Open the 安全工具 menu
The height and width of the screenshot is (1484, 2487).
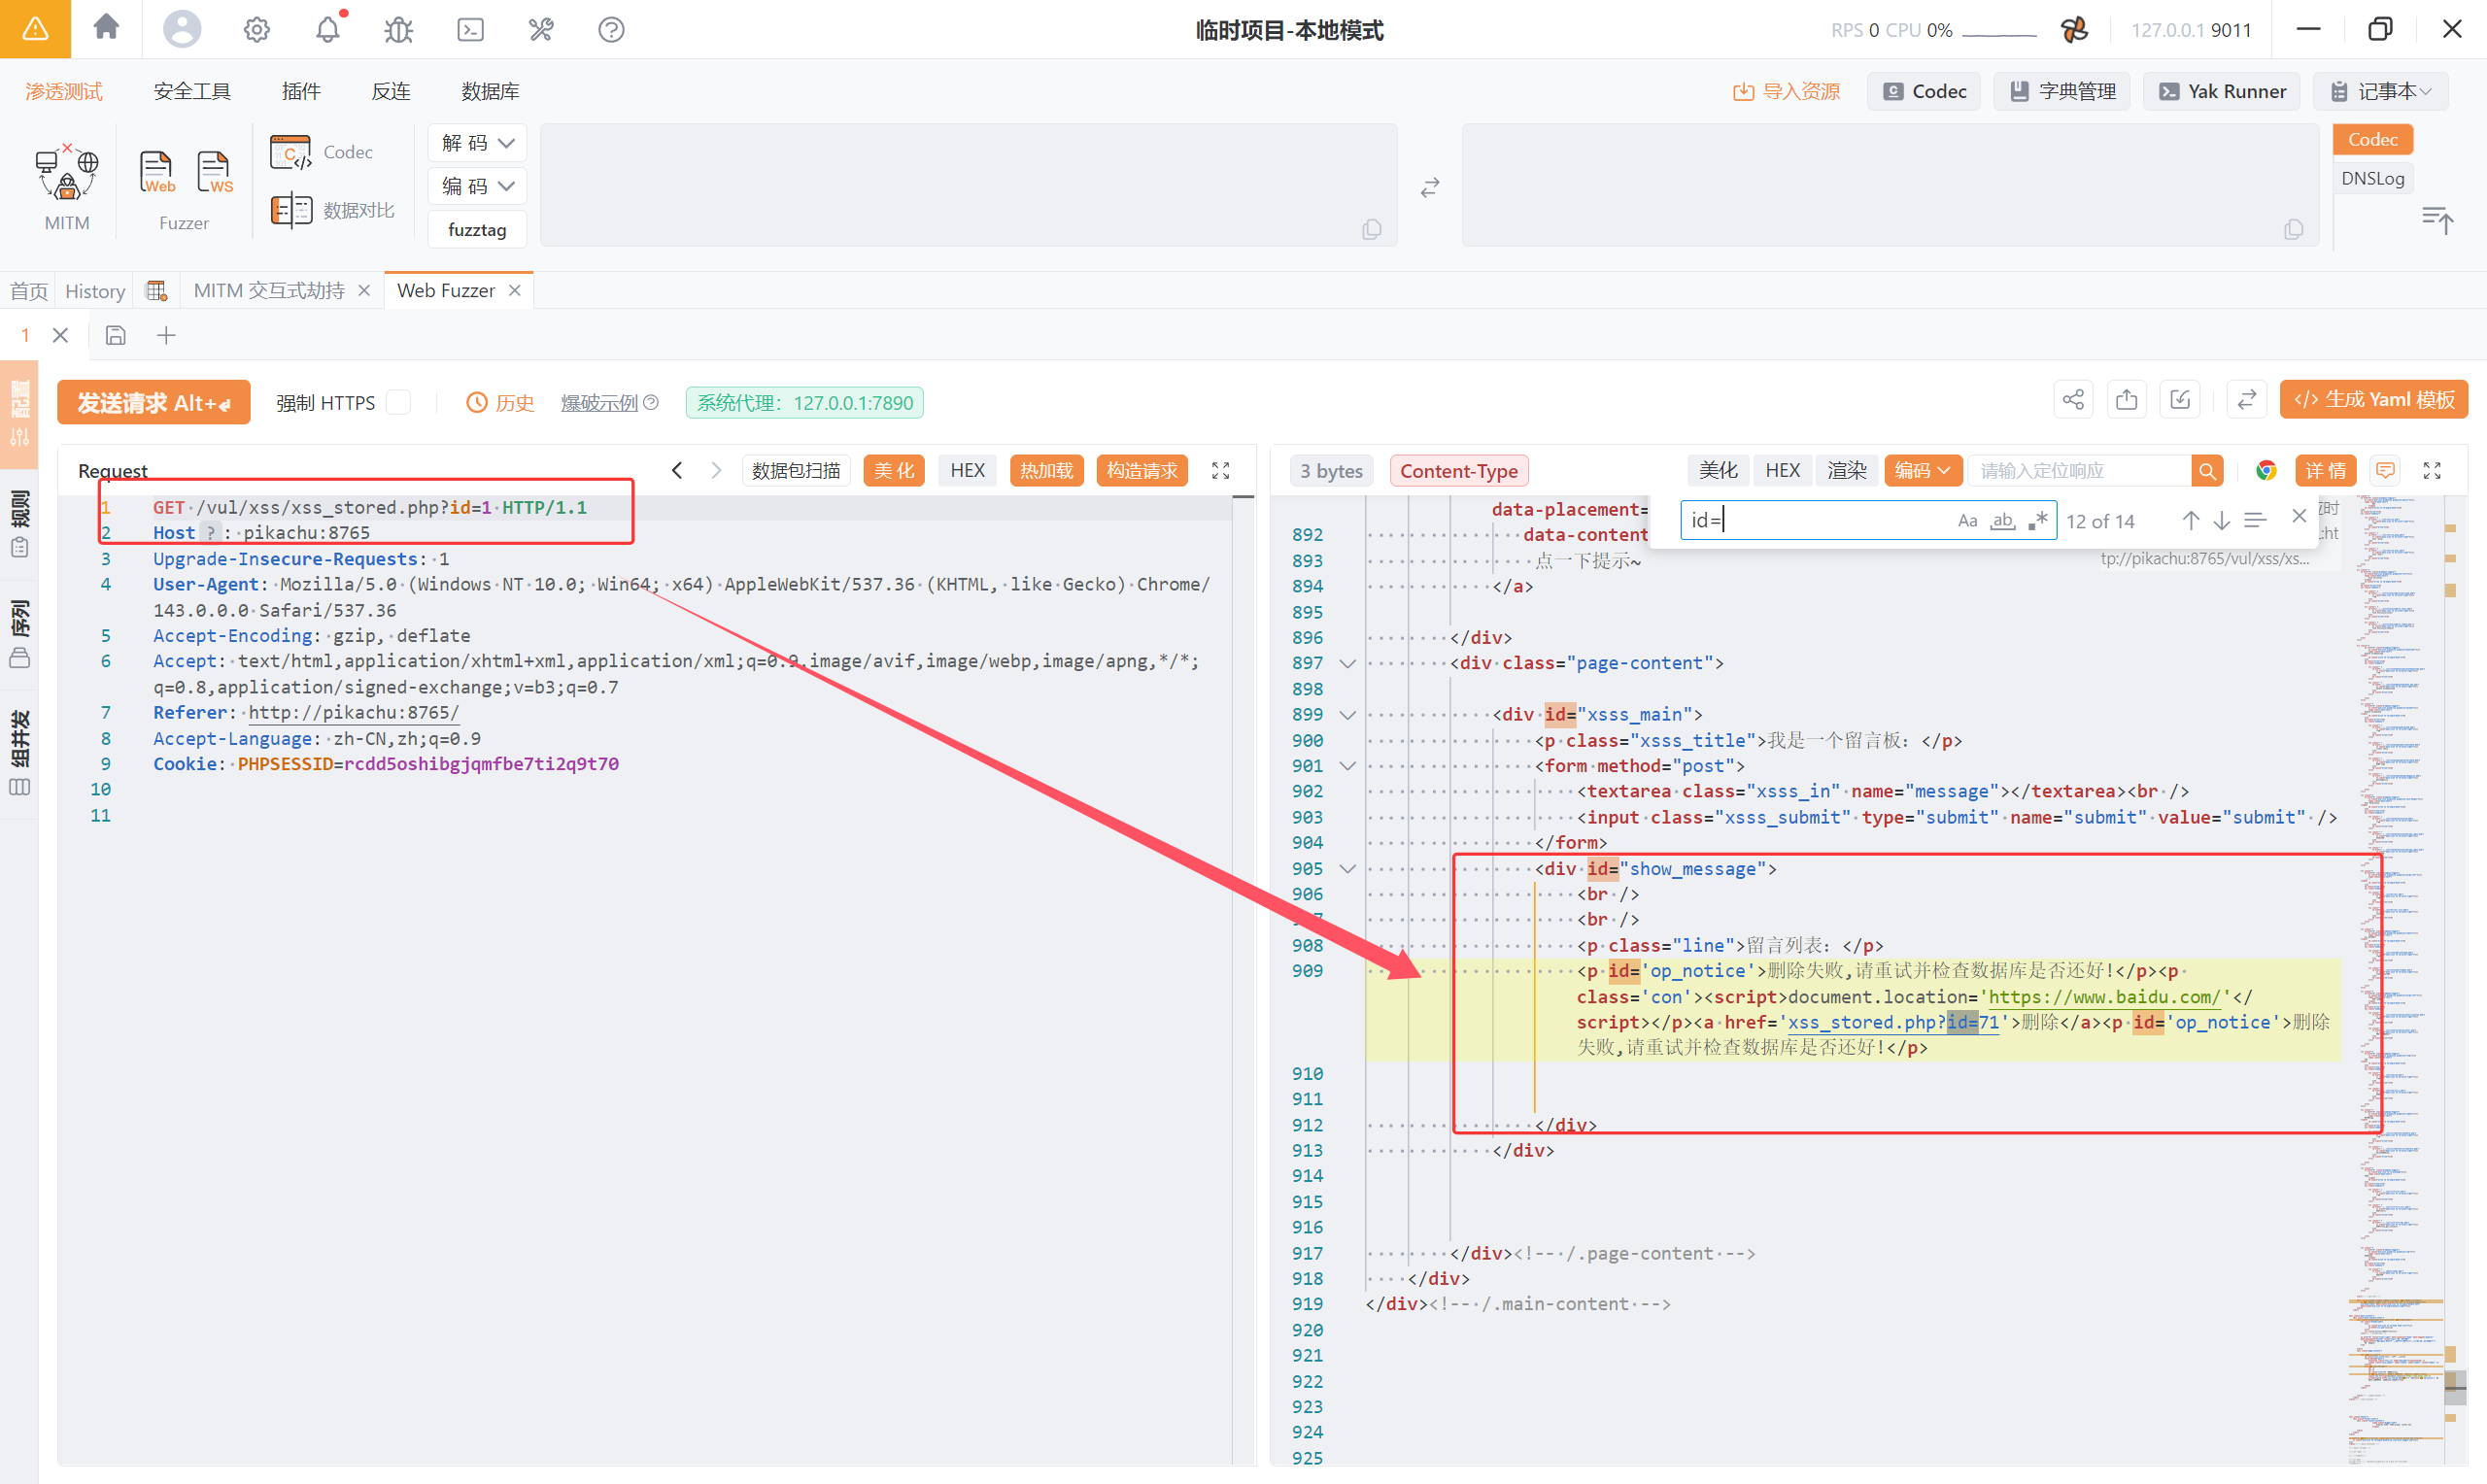[x=191, y=91]
